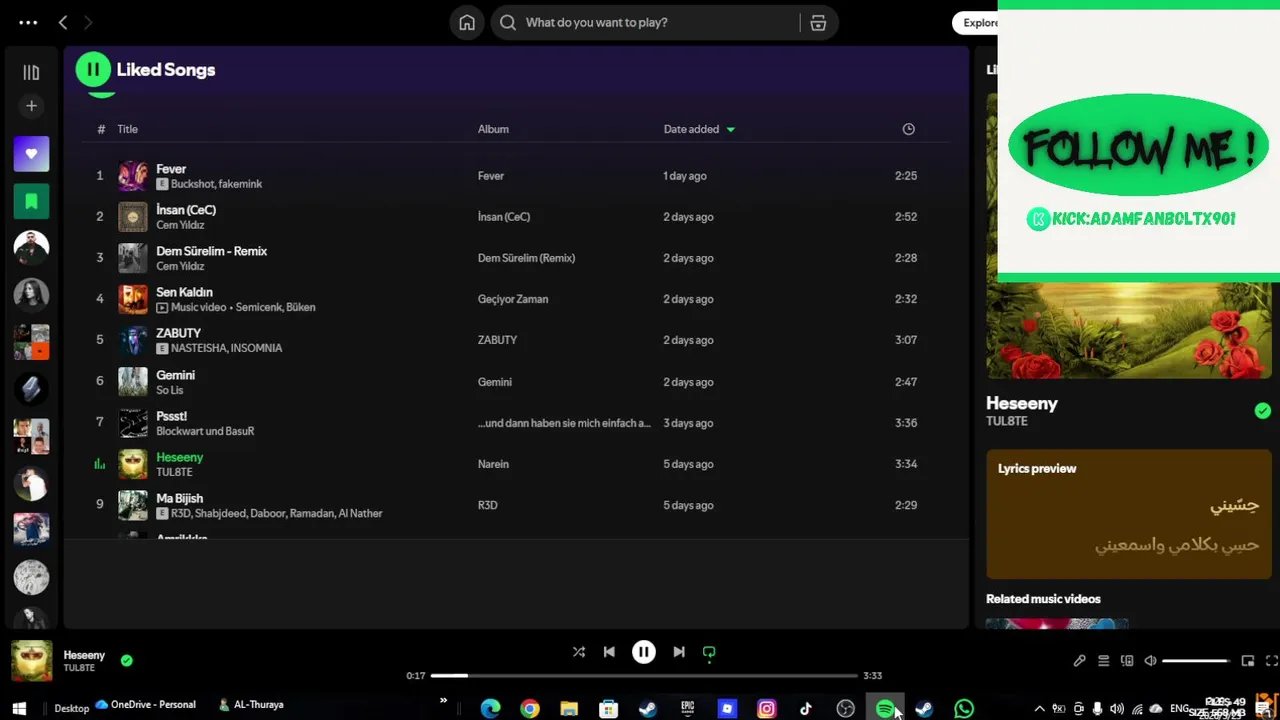Screen dimensions: 1280x720
Task: Open the play queue icon
Action: pyautogui.click(x=1104, y=661)
